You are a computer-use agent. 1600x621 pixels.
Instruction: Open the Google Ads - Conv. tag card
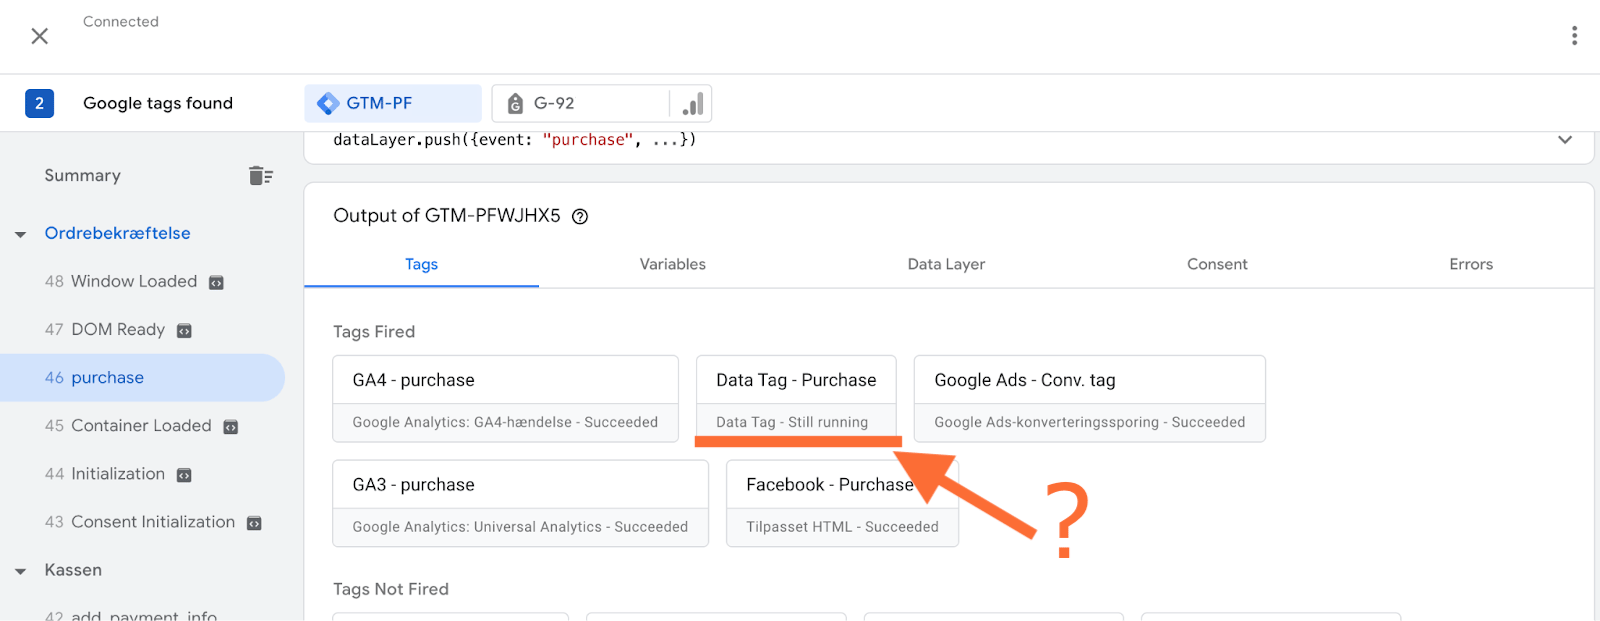[x=1090, y=399]
